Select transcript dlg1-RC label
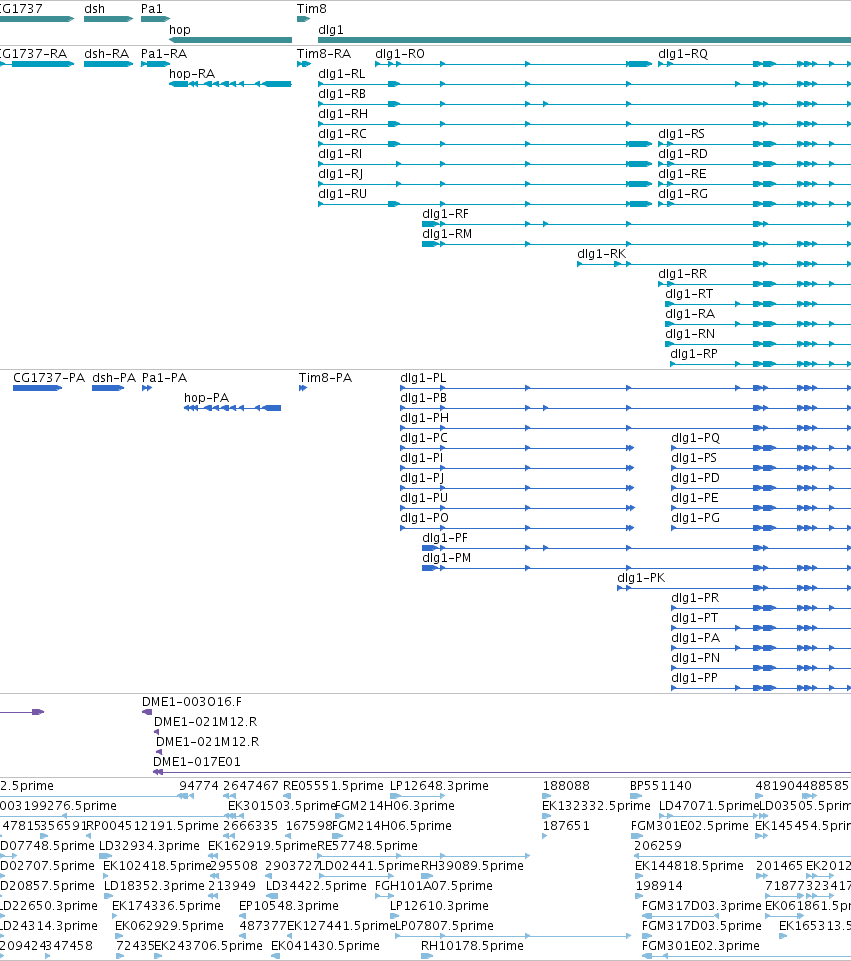851x961 pixels. [x=342, y=134]
